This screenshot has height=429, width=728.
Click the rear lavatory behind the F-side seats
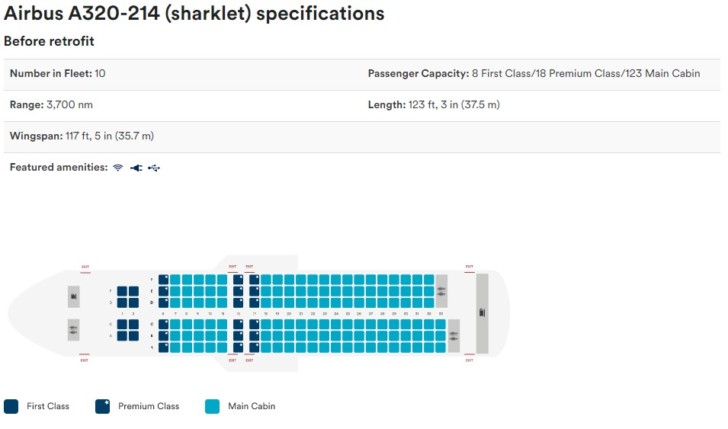click(x=442, y=291)
